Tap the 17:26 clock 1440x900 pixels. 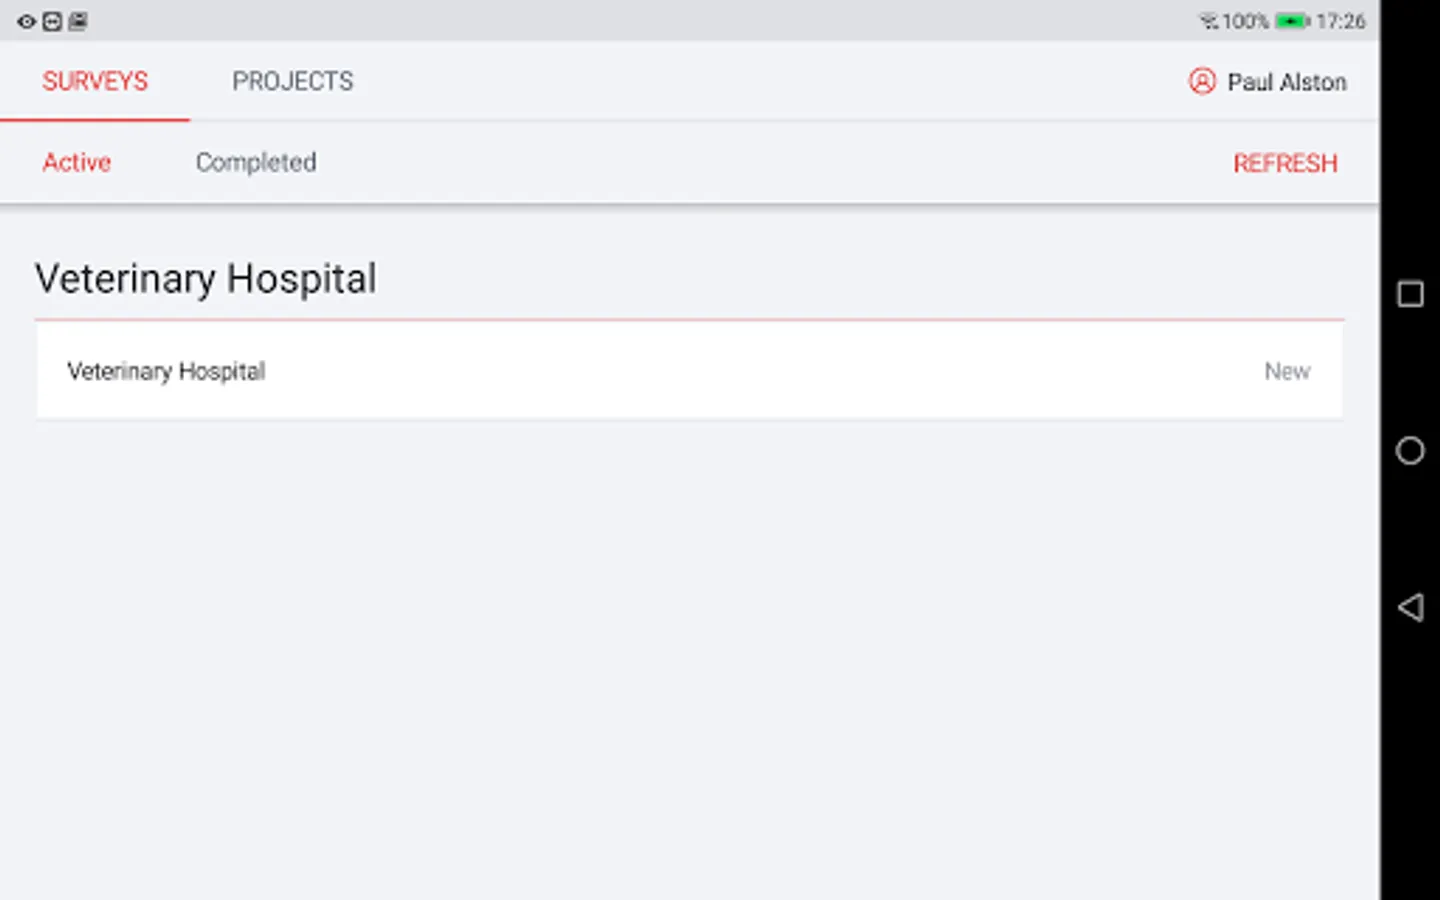coord(1340,21)
